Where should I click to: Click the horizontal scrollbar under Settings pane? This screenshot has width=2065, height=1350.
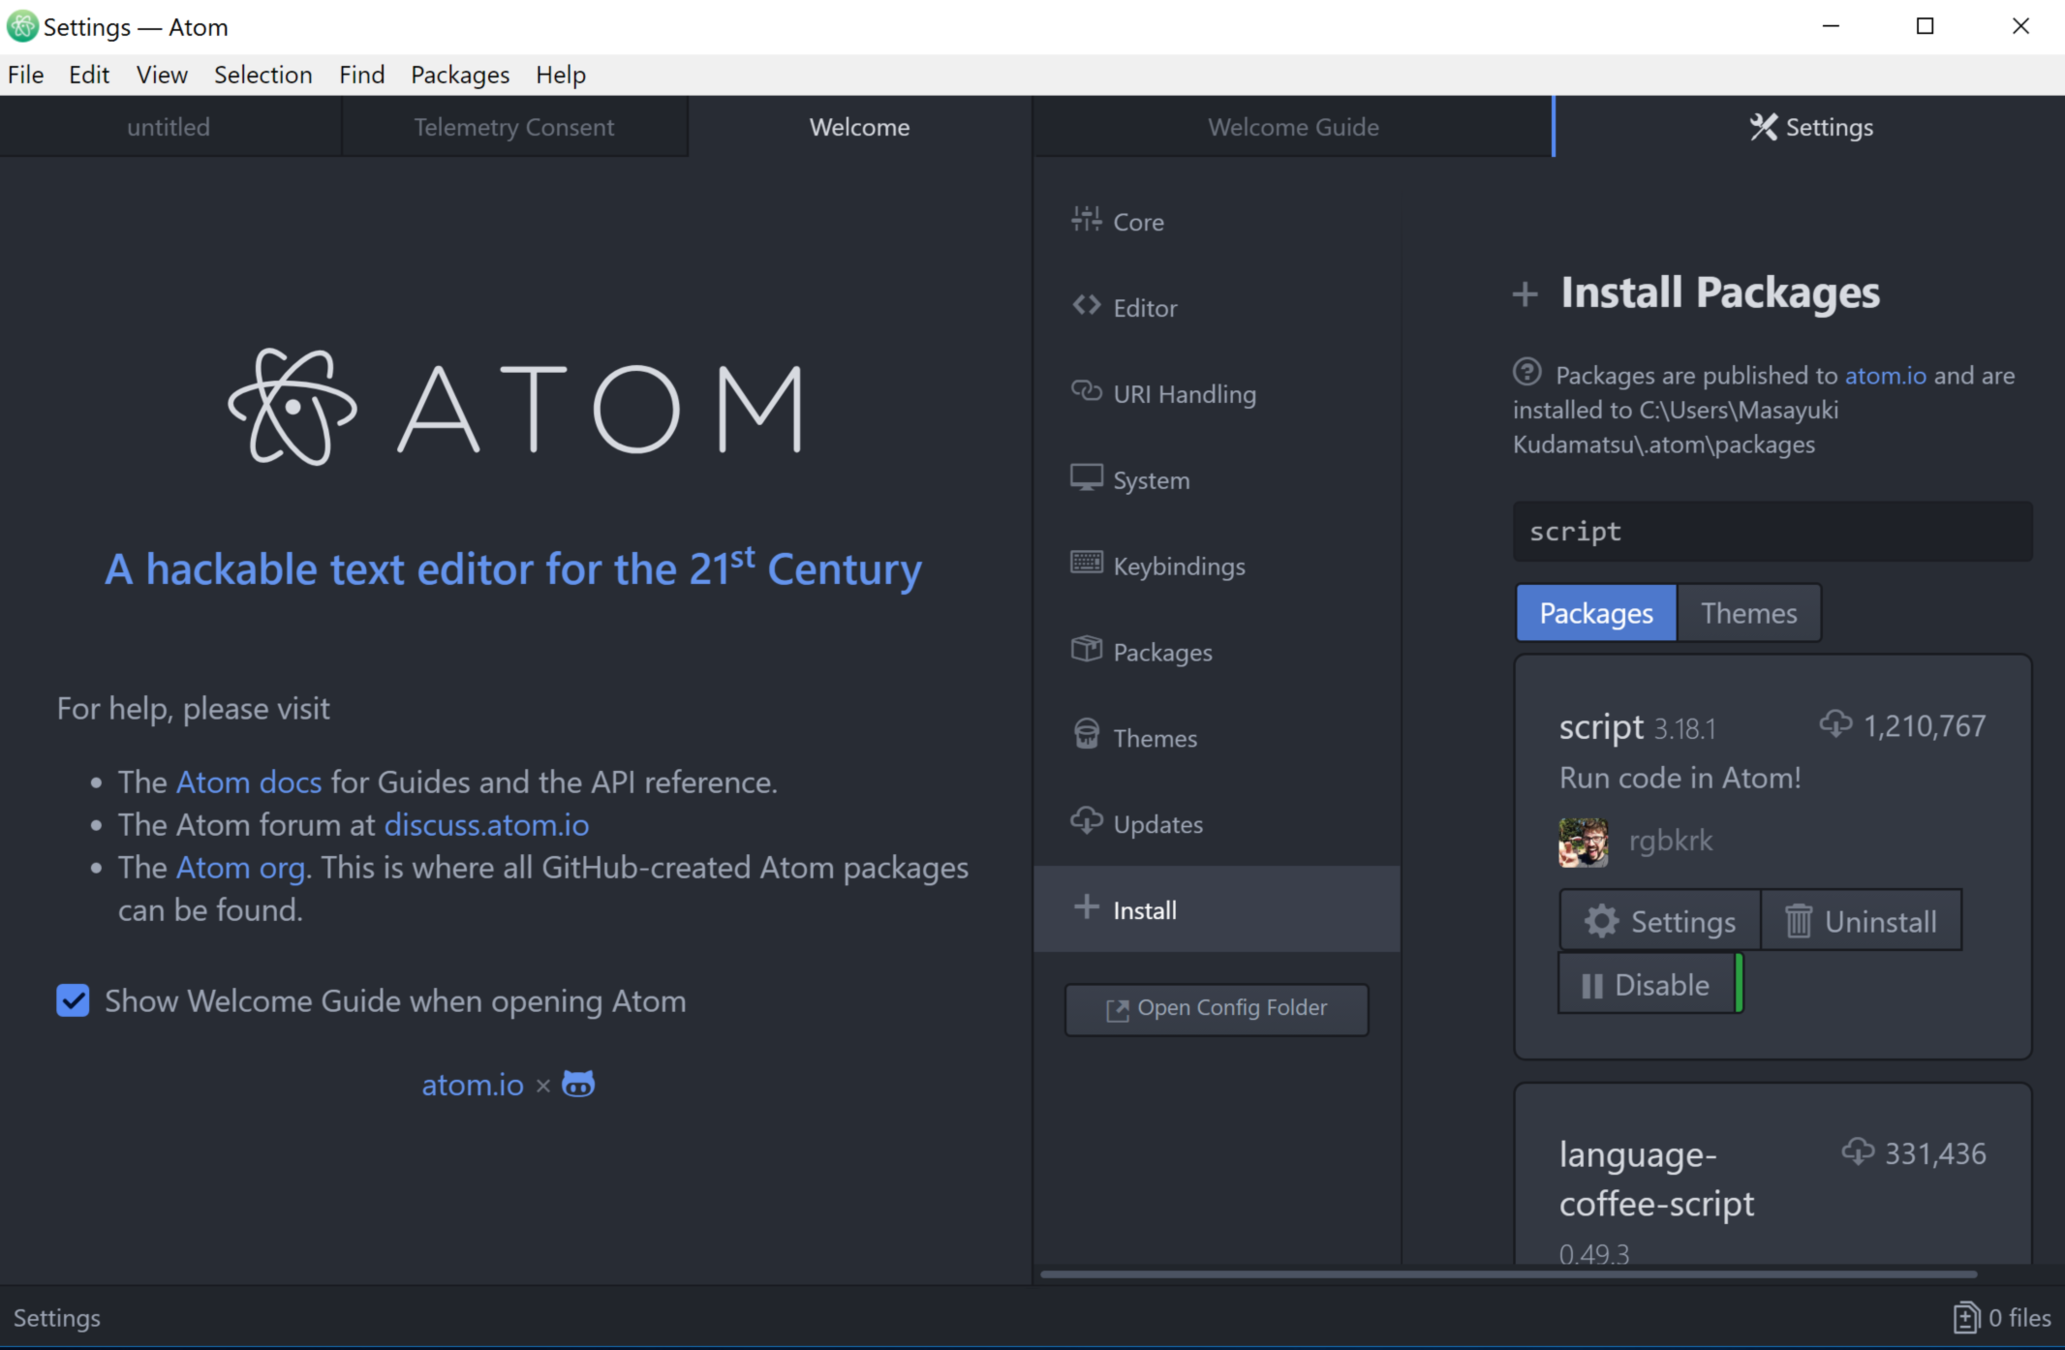1507,1274
